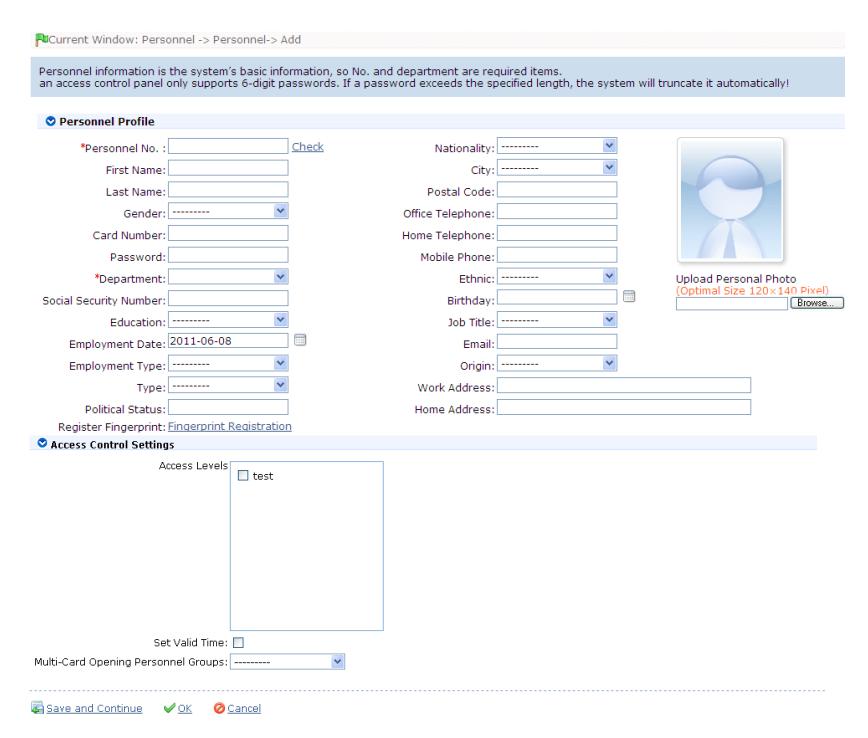Click the Home Address field
This screenshot has height=738, width=868.
click(624, 407)
